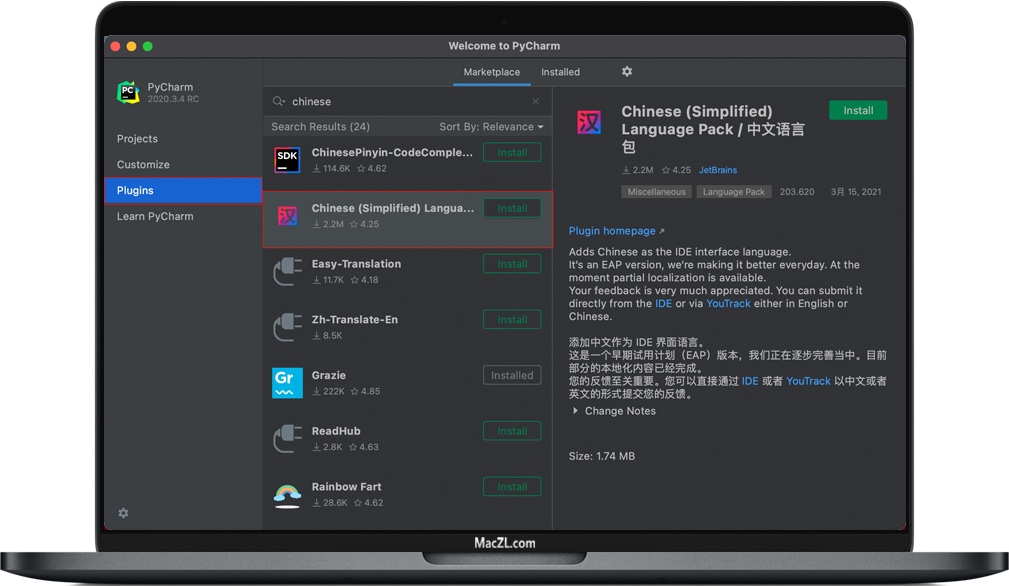
Task: Click Grazie's Installed button
Action: tap(512, 375)
